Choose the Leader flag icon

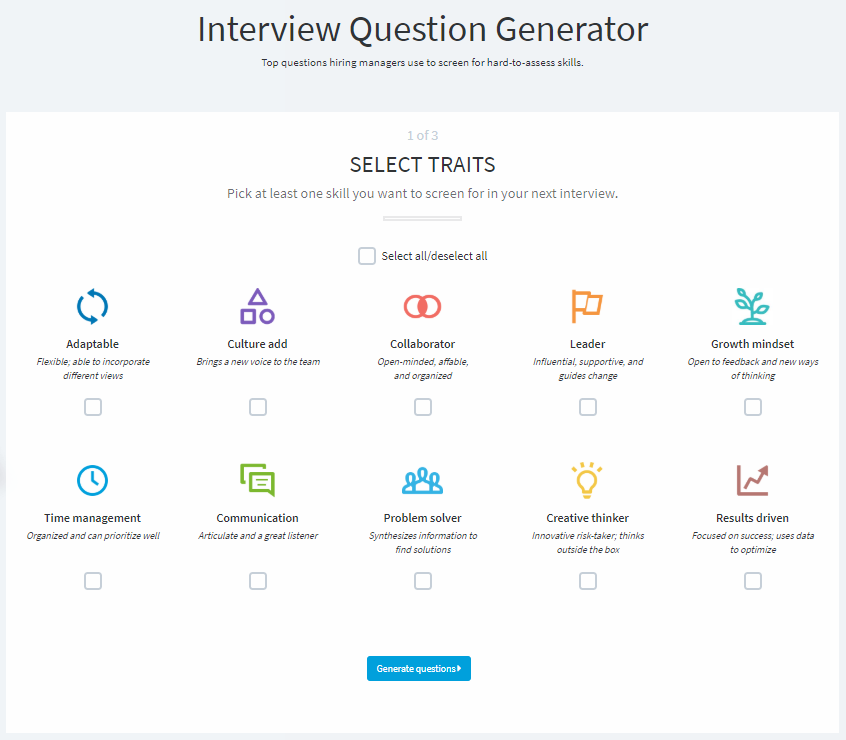point(587,306)
